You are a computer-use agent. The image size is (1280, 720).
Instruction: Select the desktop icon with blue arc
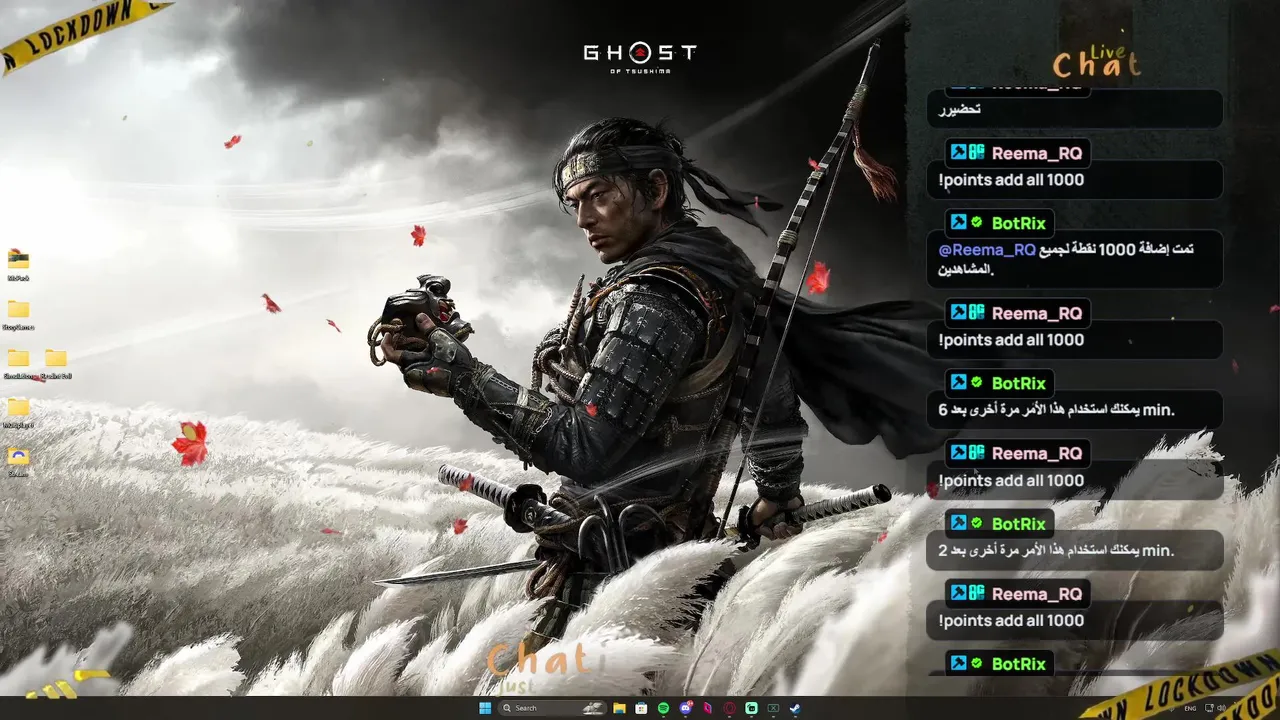click(18, 456)
